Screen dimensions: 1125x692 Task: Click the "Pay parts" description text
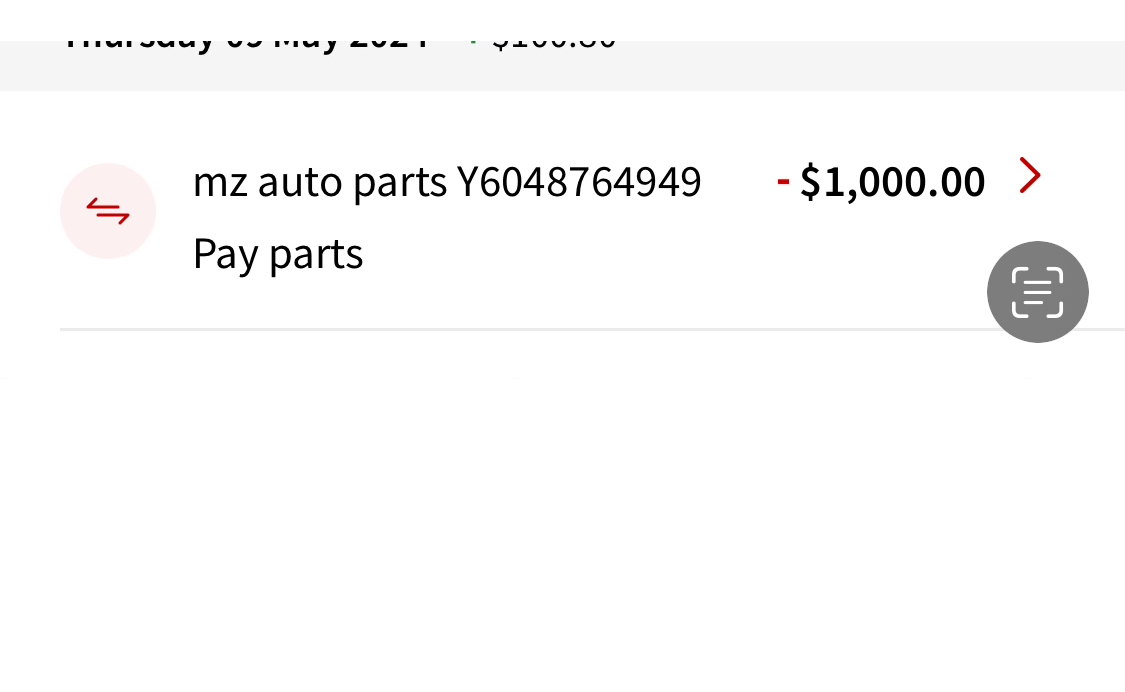(277, 255)
